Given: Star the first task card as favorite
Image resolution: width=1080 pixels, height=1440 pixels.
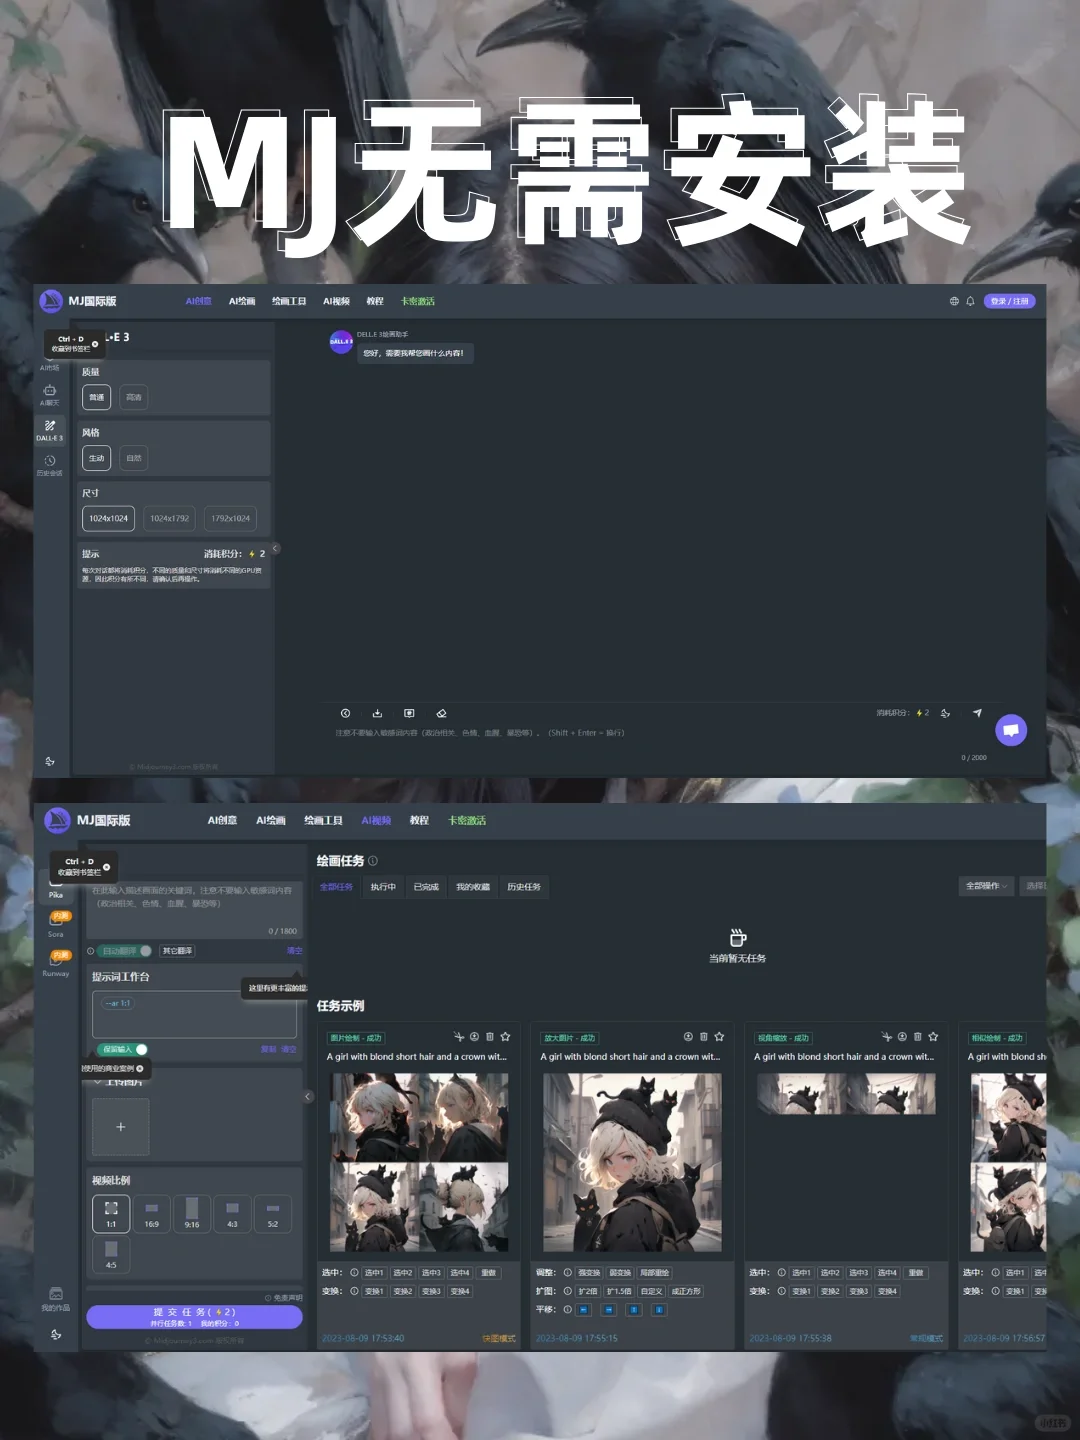Looking at the screenshot, I should (505, 1036).
